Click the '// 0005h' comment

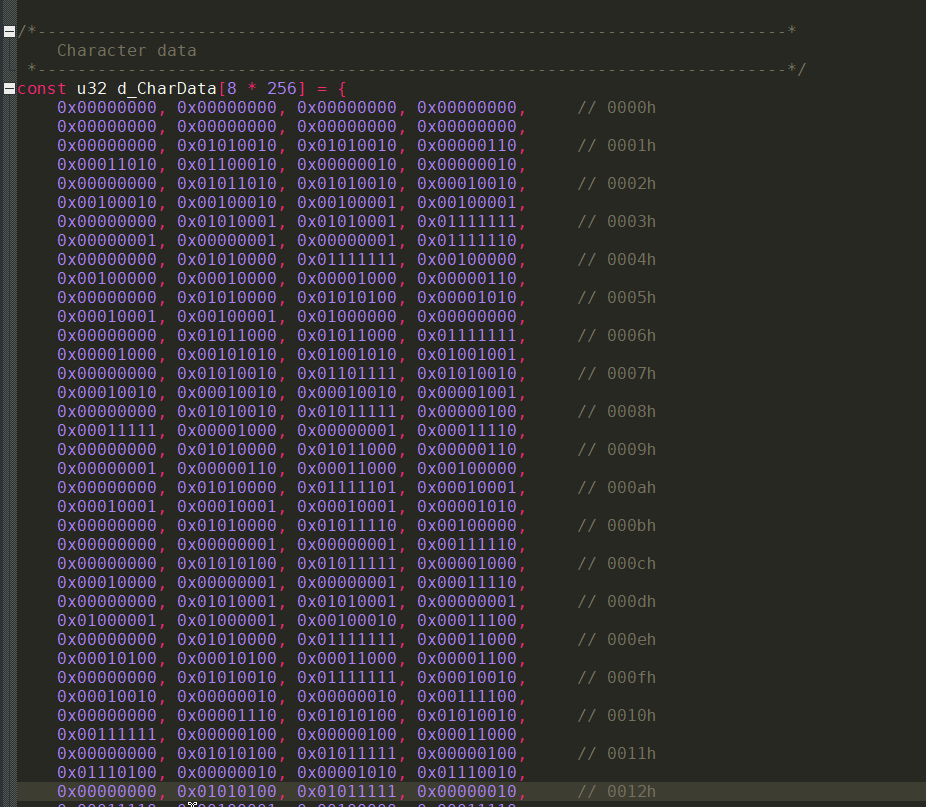pyautogui.click(x=617, y=298)
